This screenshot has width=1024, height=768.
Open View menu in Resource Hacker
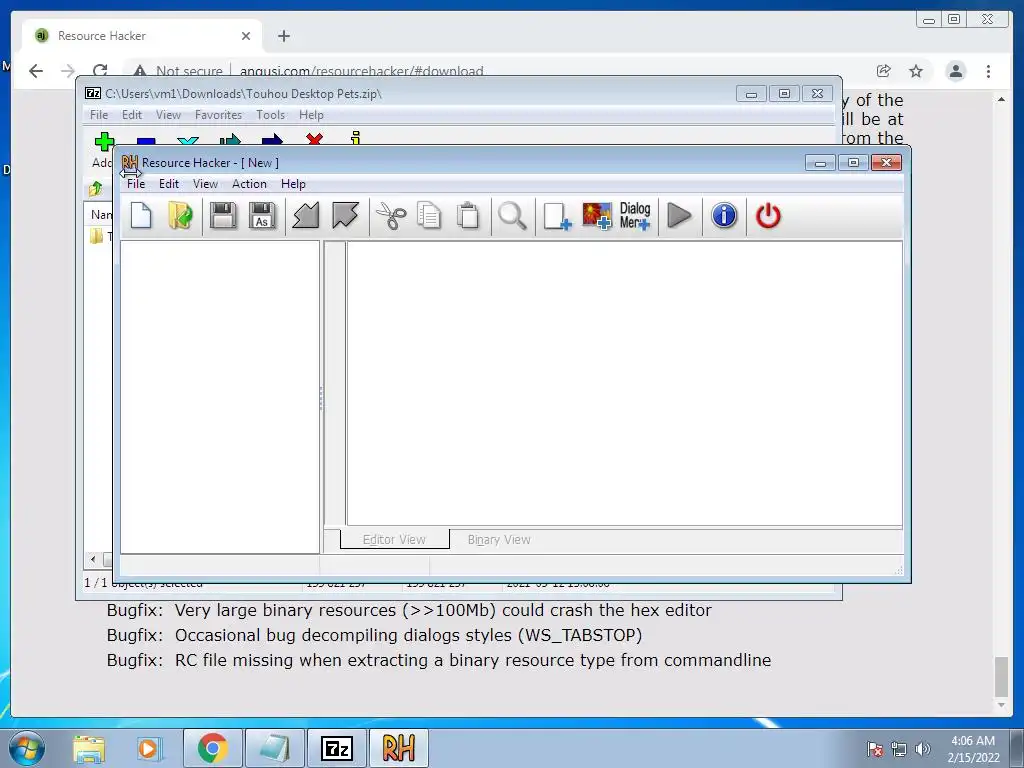point(205,184)
